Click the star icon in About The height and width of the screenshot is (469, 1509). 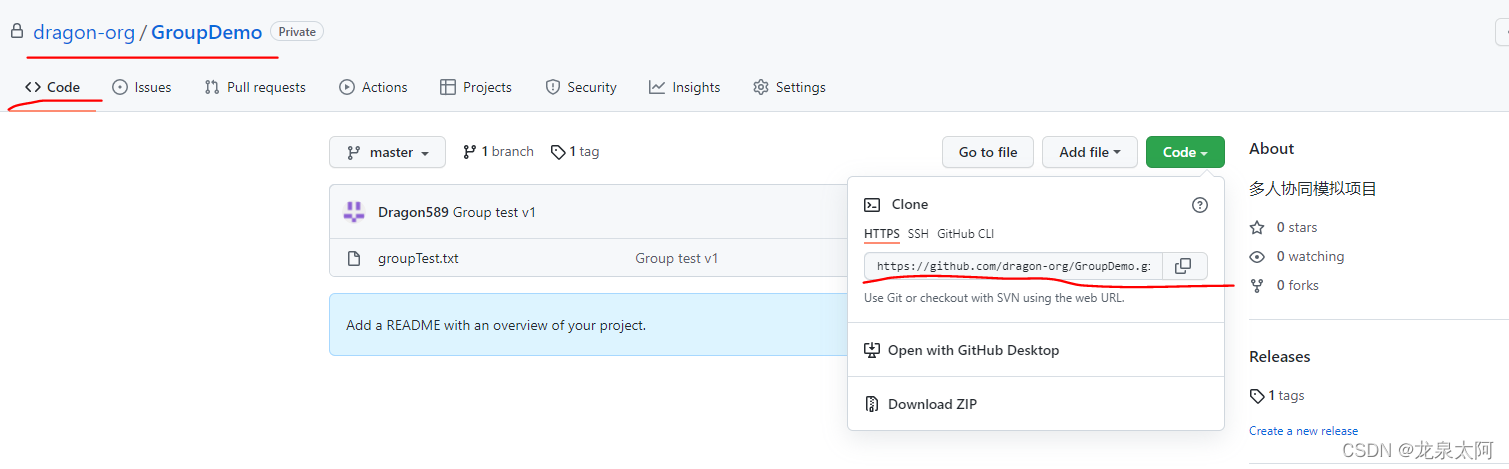(1257, 227)
